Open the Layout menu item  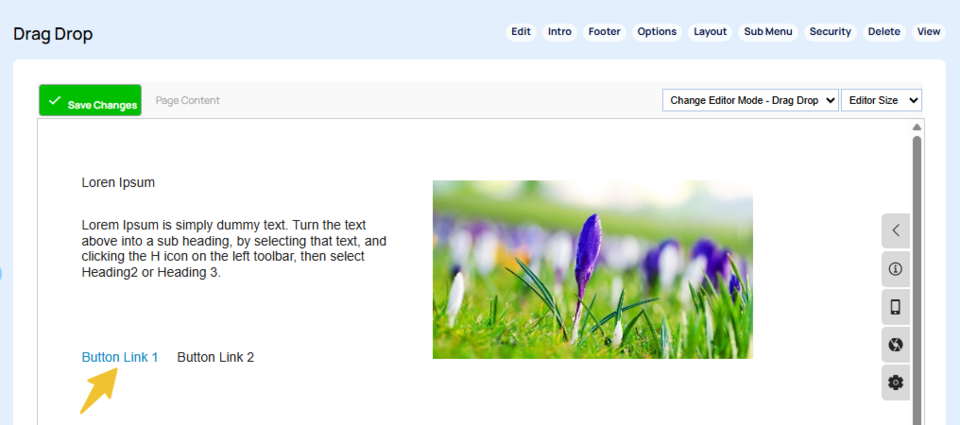(x=710, y=32)
